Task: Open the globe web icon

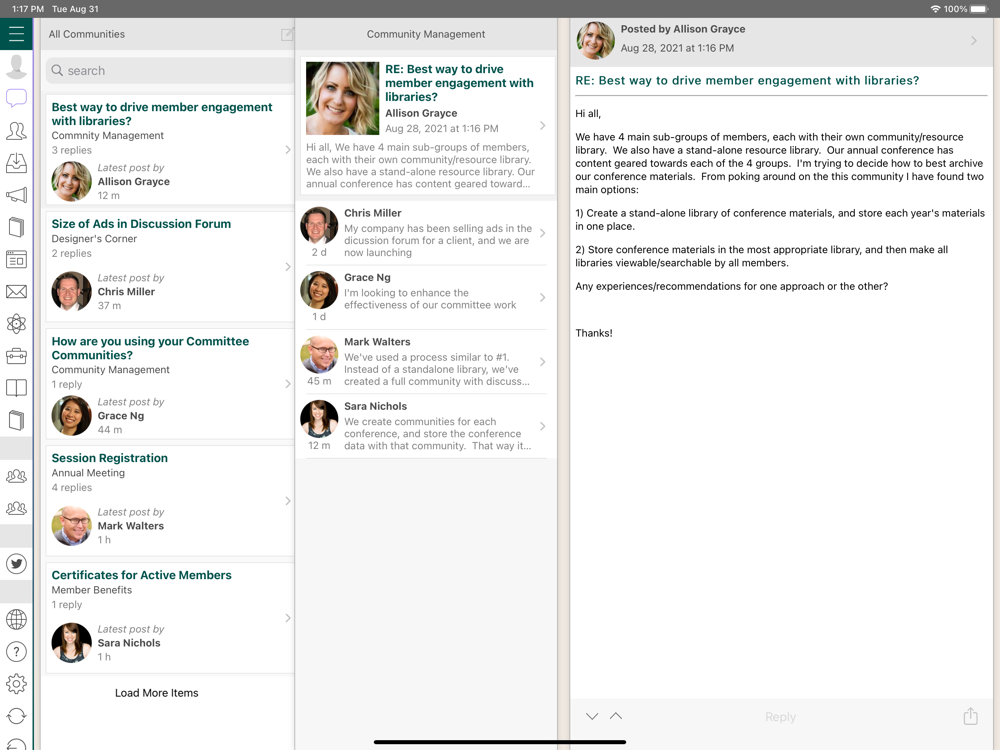Action: pos(16,619)
